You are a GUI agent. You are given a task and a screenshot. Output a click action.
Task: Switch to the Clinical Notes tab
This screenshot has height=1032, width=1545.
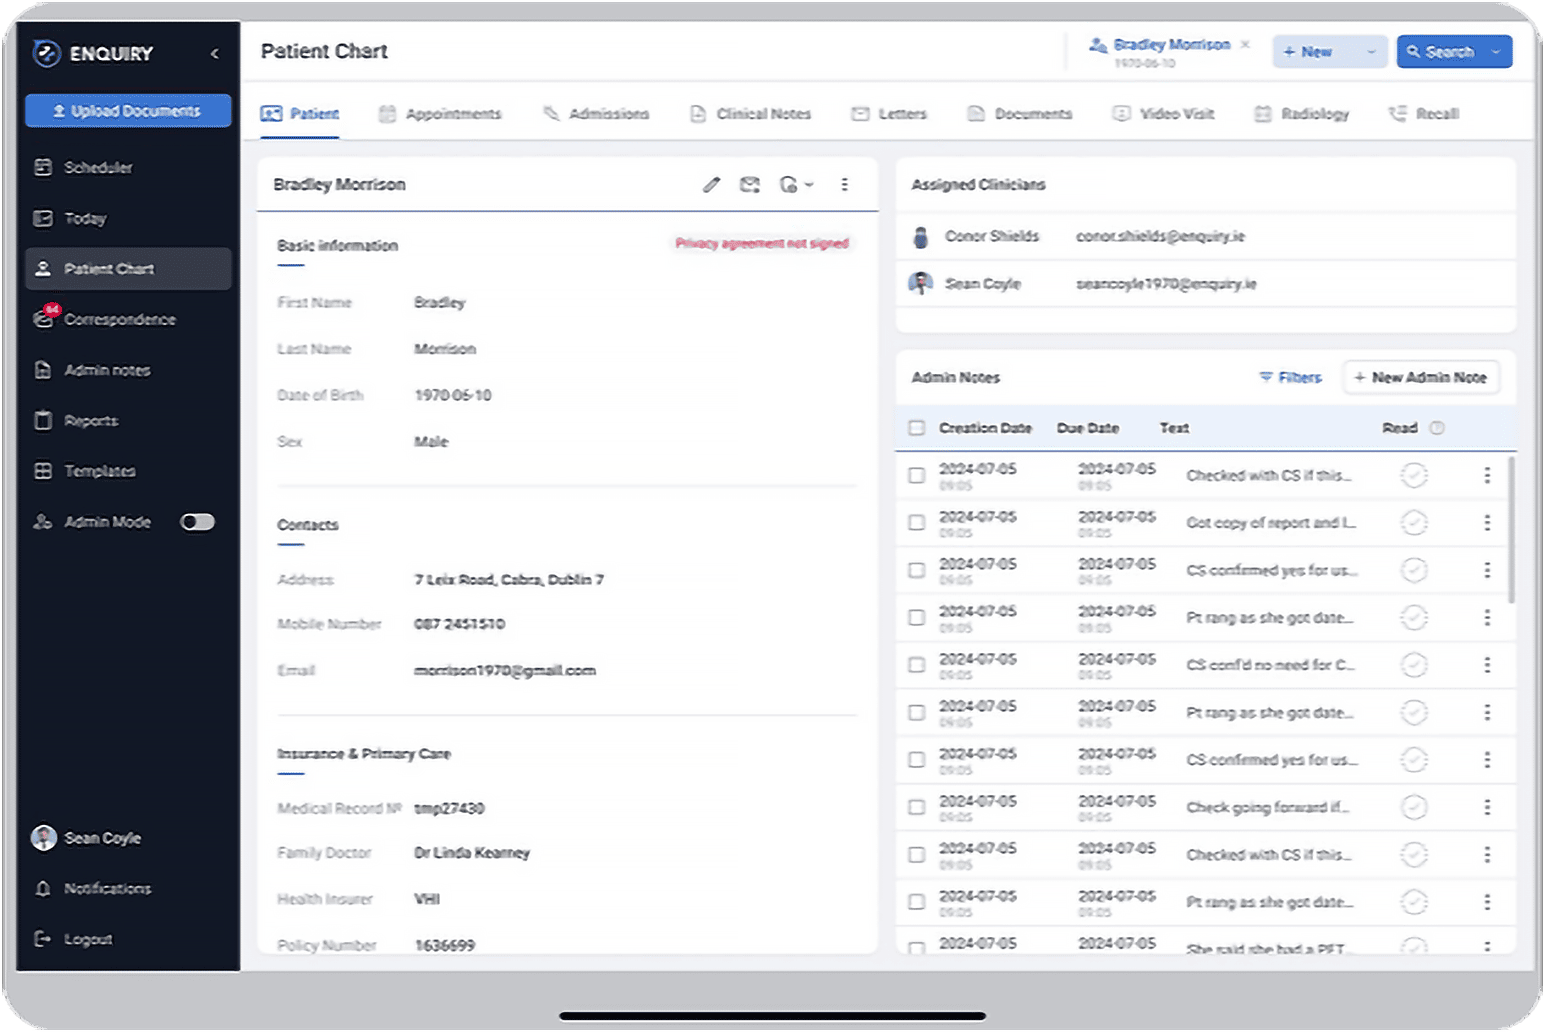coord(751,114)
